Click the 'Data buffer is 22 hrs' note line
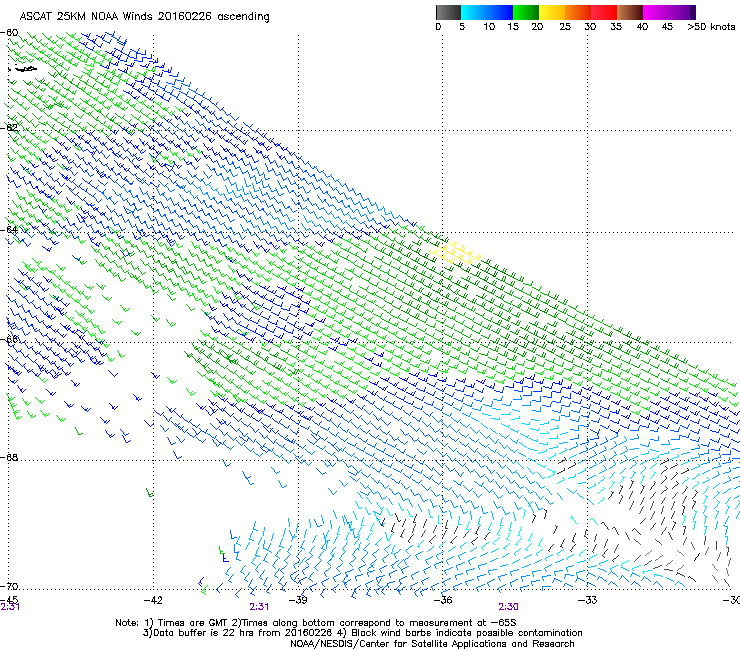The height and width of the screenshot is (650, 740). click(362, 633)
